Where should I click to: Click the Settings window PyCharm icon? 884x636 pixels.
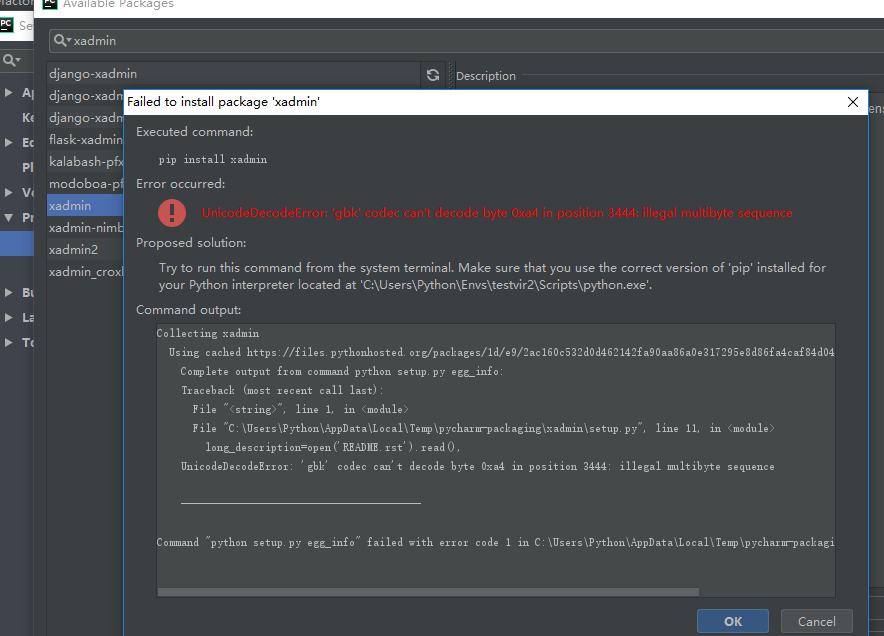click(x=6, y=25)
